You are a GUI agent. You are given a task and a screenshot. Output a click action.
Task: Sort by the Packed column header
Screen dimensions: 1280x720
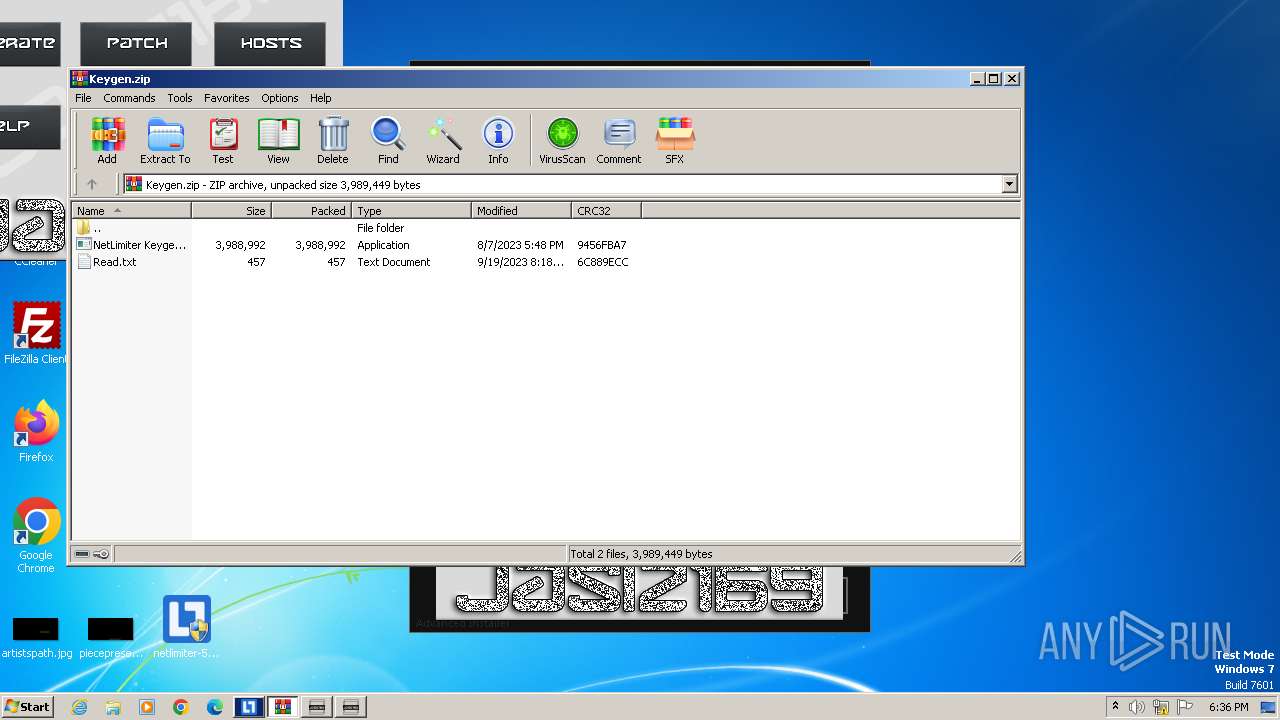pyautogui.click(x=311, y=211)
